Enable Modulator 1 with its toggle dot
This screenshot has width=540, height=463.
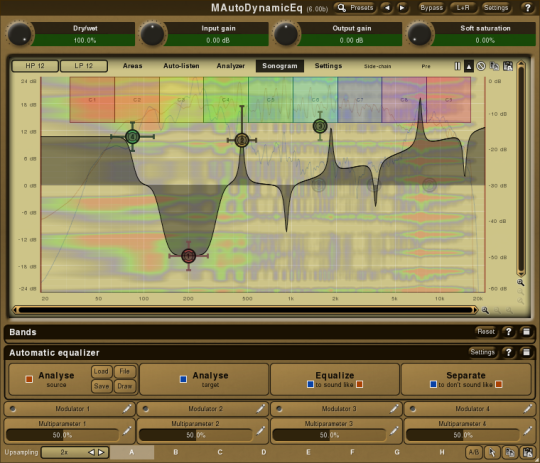tap(12, 409)
